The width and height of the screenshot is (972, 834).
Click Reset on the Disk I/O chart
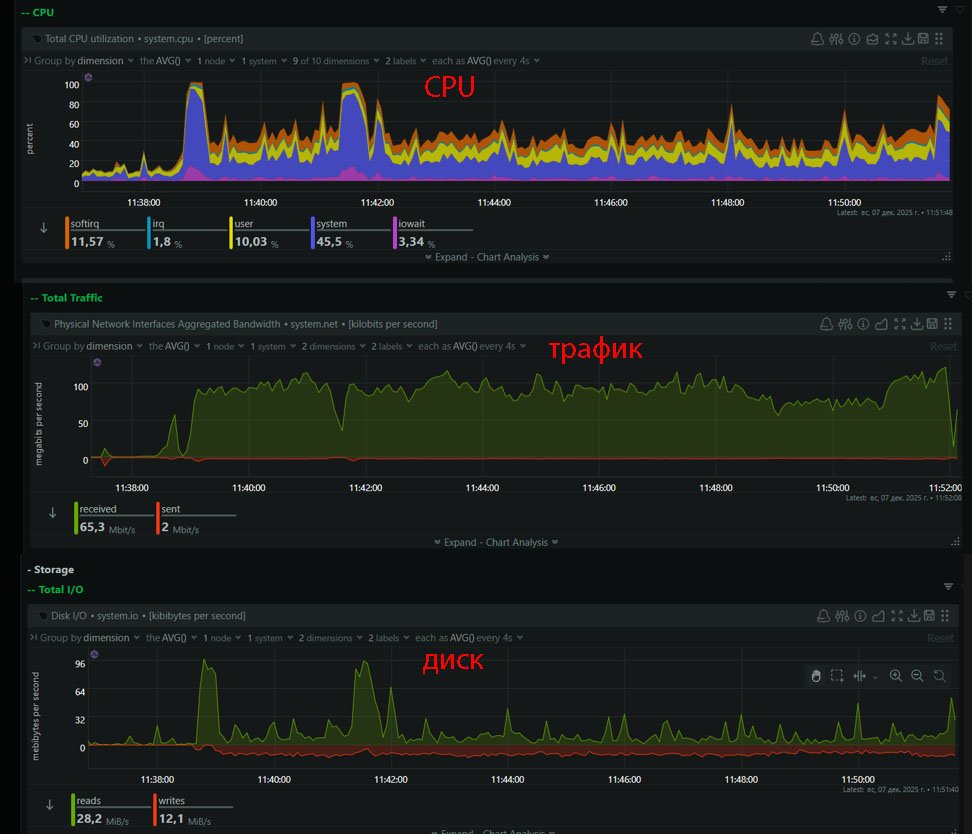pyautogui.click(x=940, y=638)
